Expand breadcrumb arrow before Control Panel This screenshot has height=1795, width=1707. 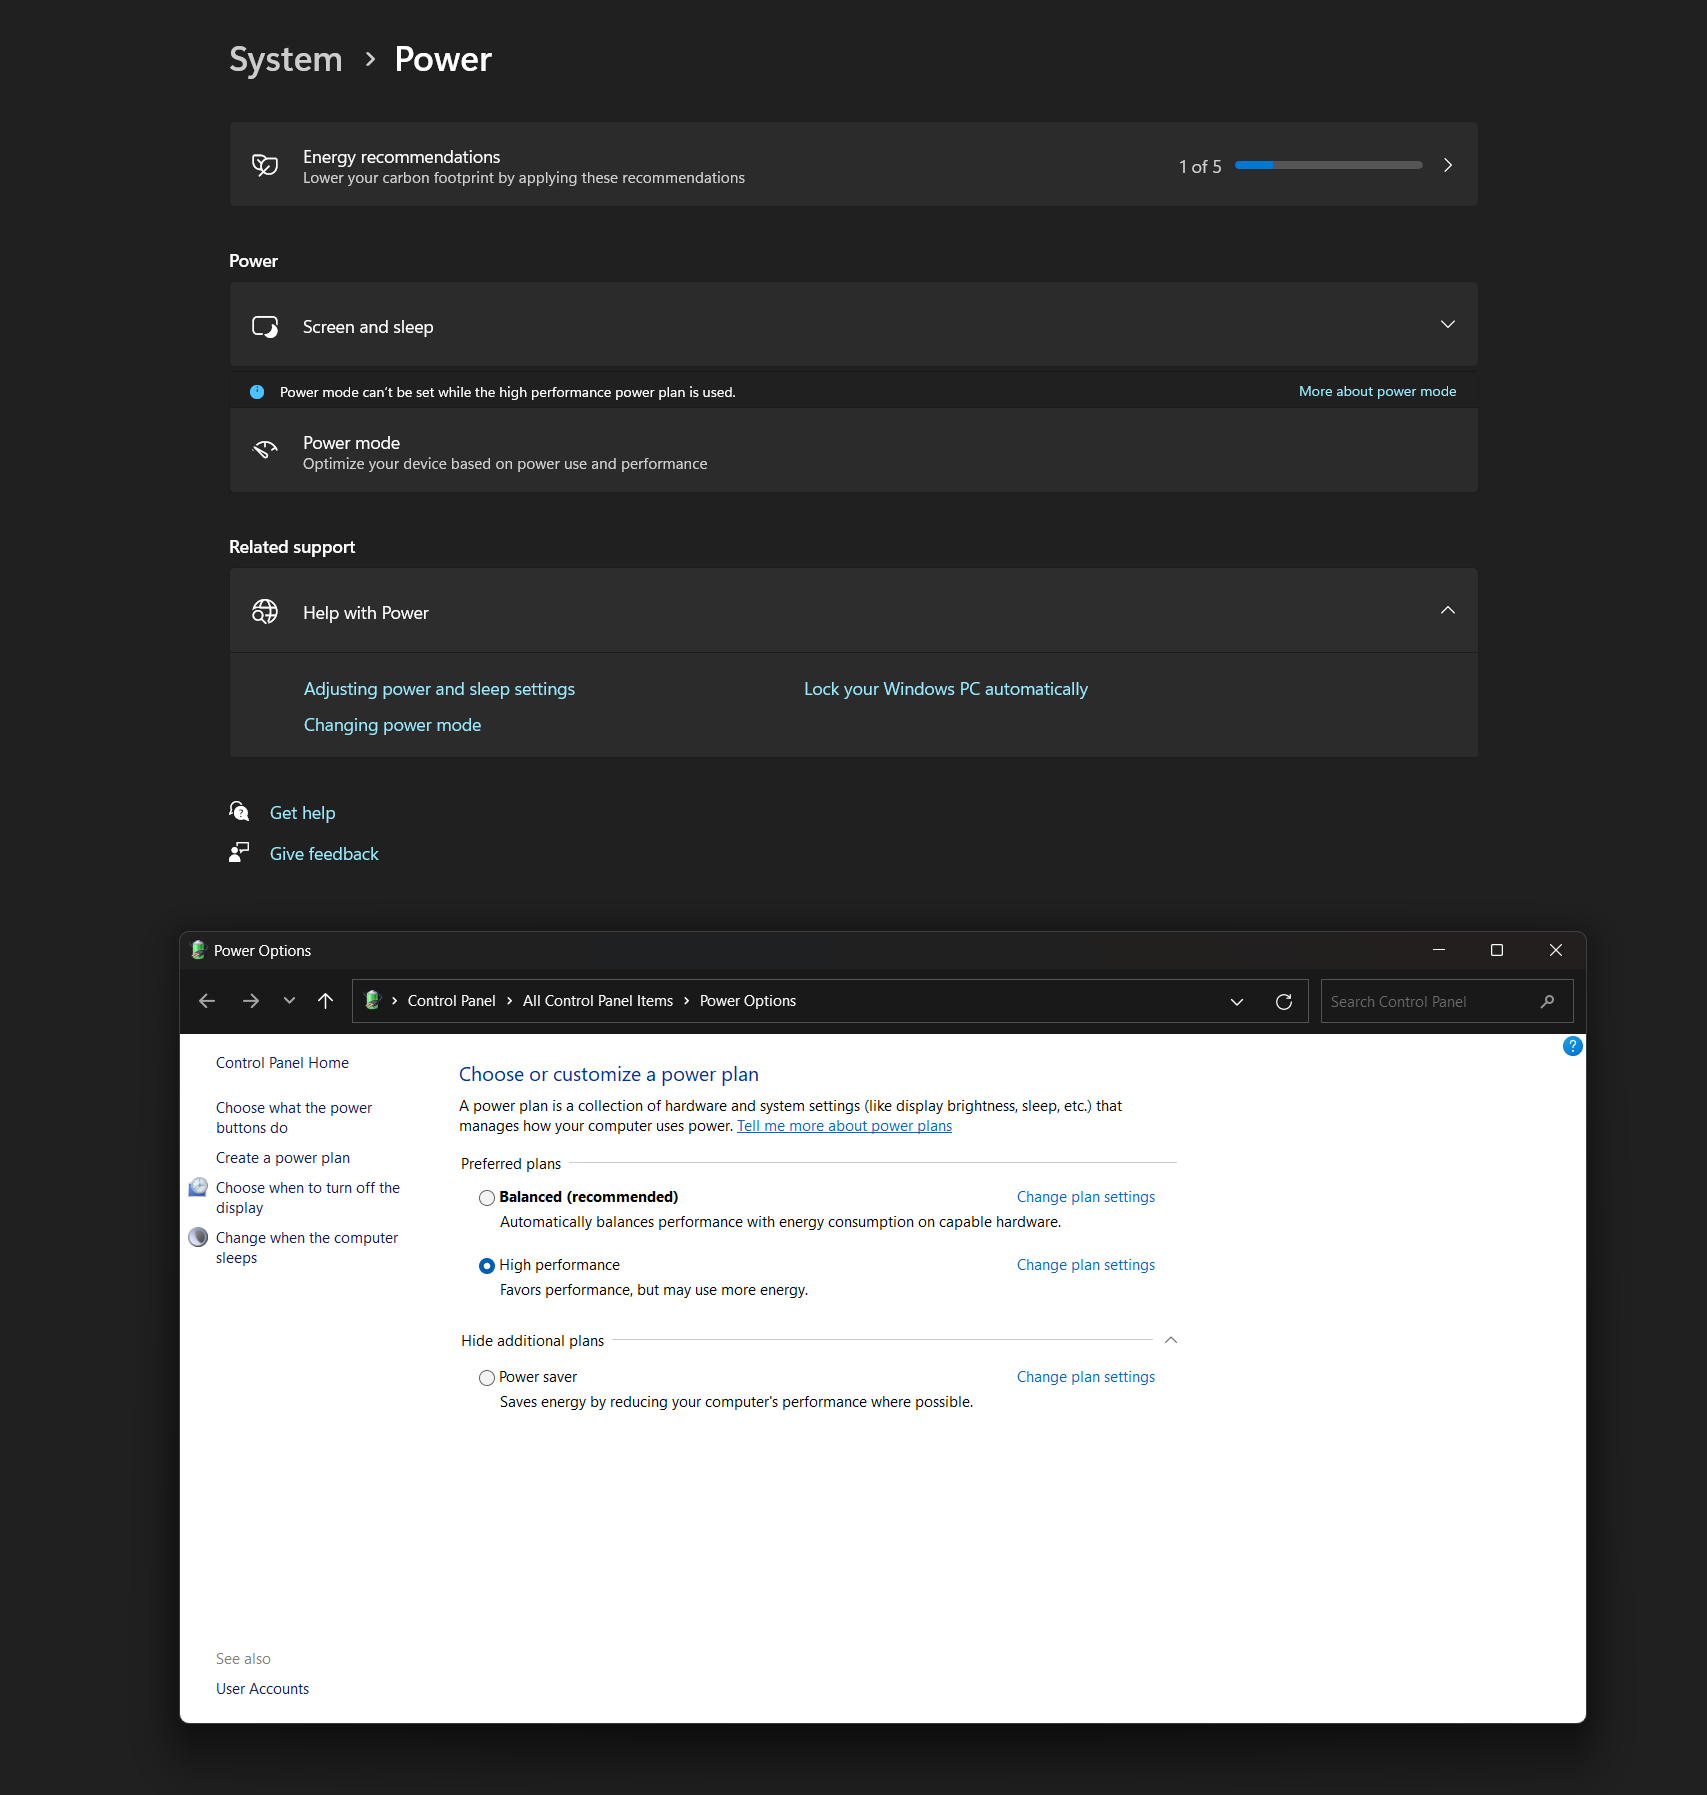click(394, 1001)
